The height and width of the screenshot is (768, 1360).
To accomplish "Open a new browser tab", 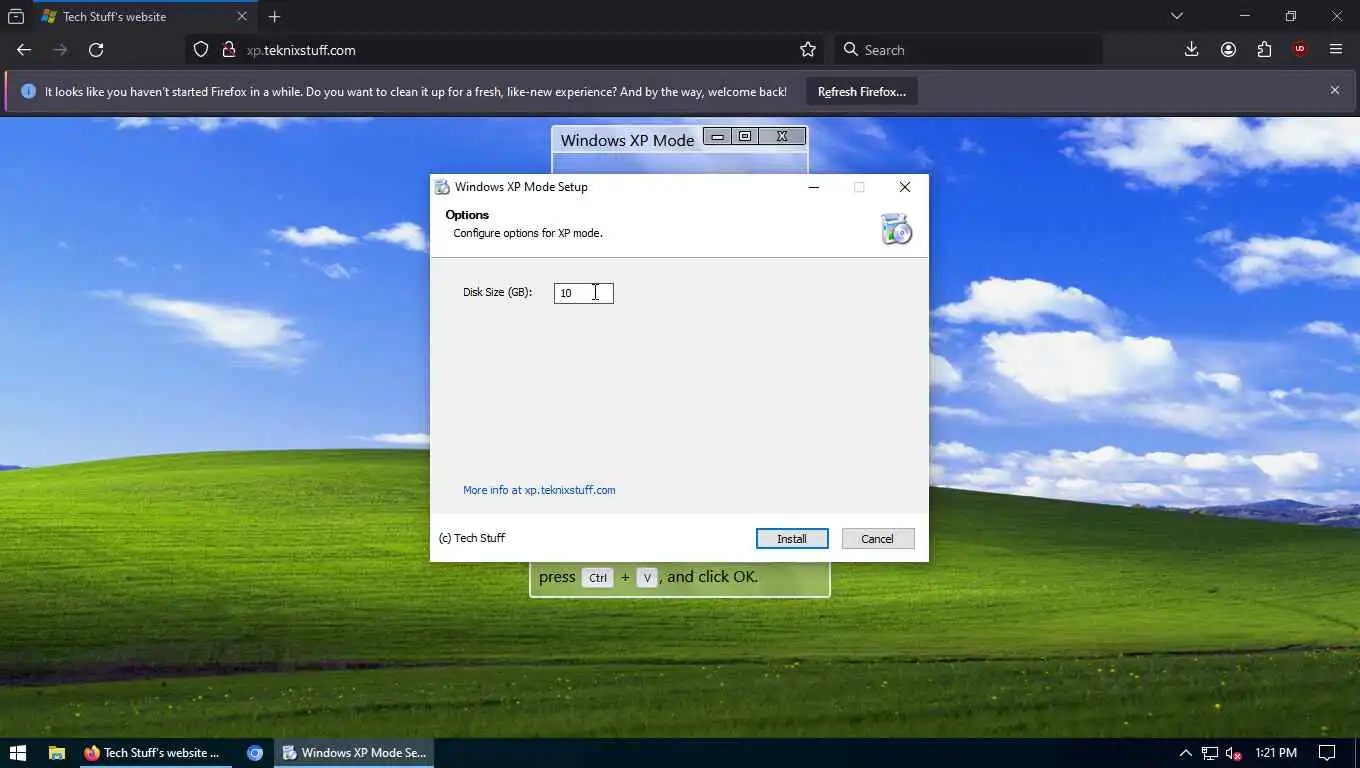I will (274, 16).
